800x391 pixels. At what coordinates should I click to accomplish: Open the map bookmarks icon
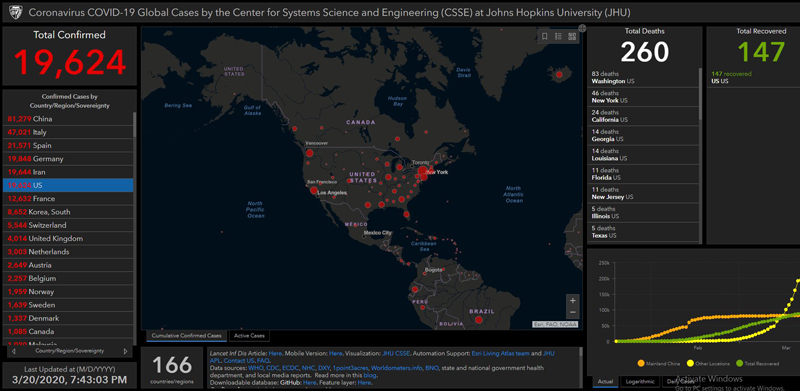pos(545,36)
